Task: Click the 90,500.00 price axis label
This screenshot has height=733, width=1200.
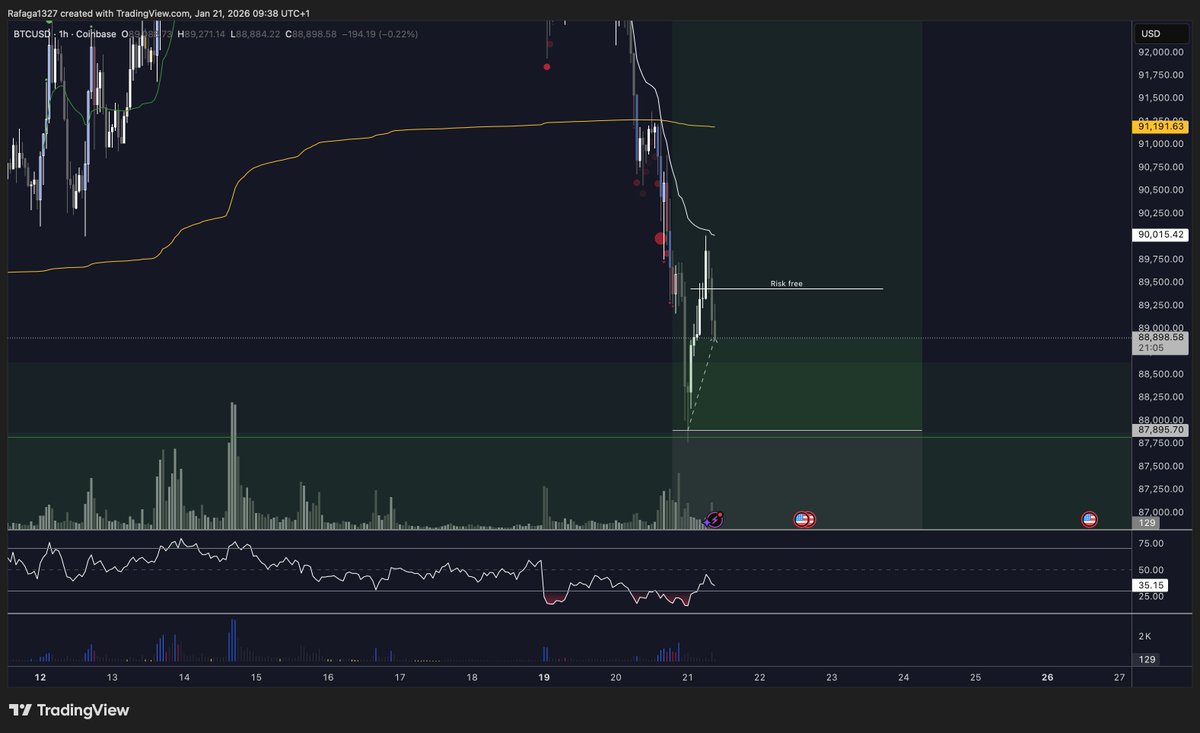Action: [1161, 190]
